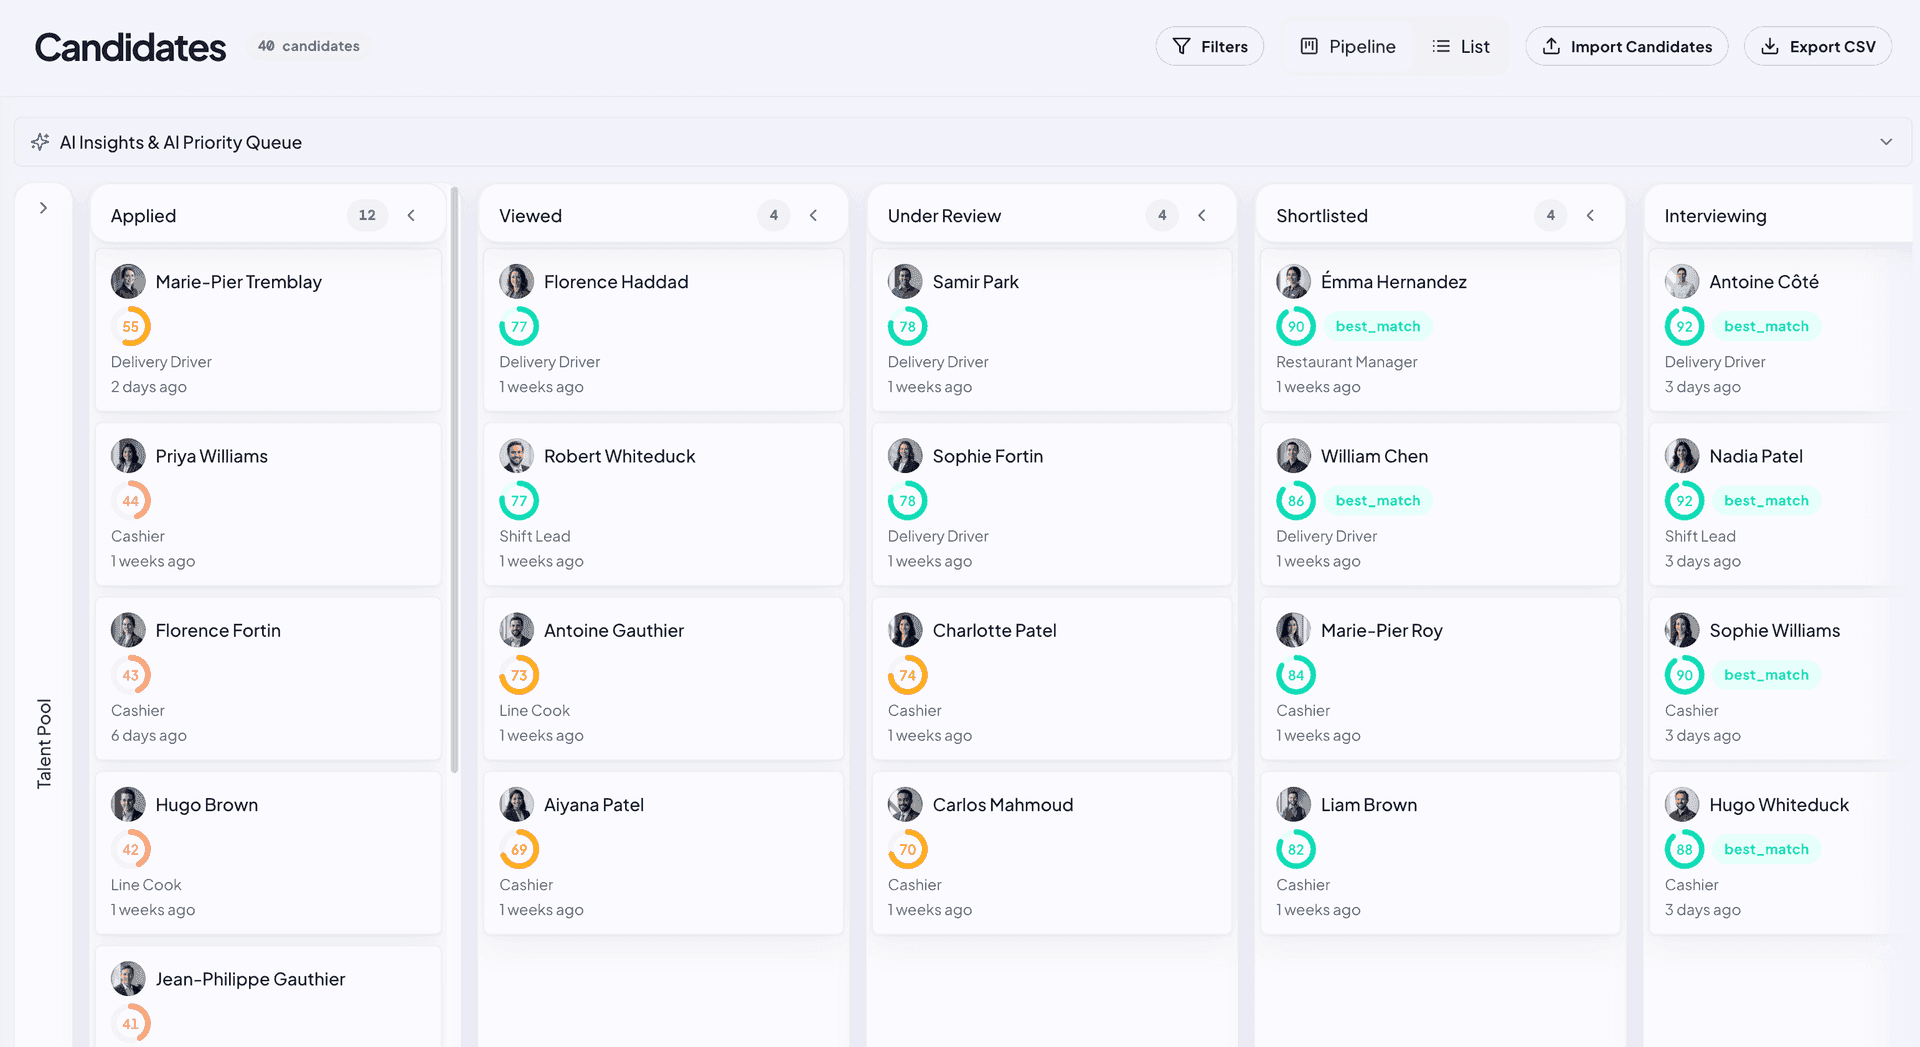Viewport: 1920px width, 1047px height.
Task: Collapse the Viewed column
Action: pos(814,215)
